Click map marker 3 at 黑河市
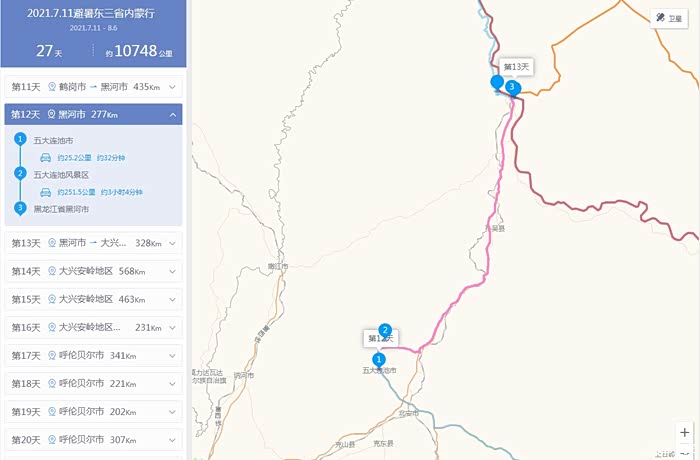Viewport: 700px width, 460px height. 512,88
